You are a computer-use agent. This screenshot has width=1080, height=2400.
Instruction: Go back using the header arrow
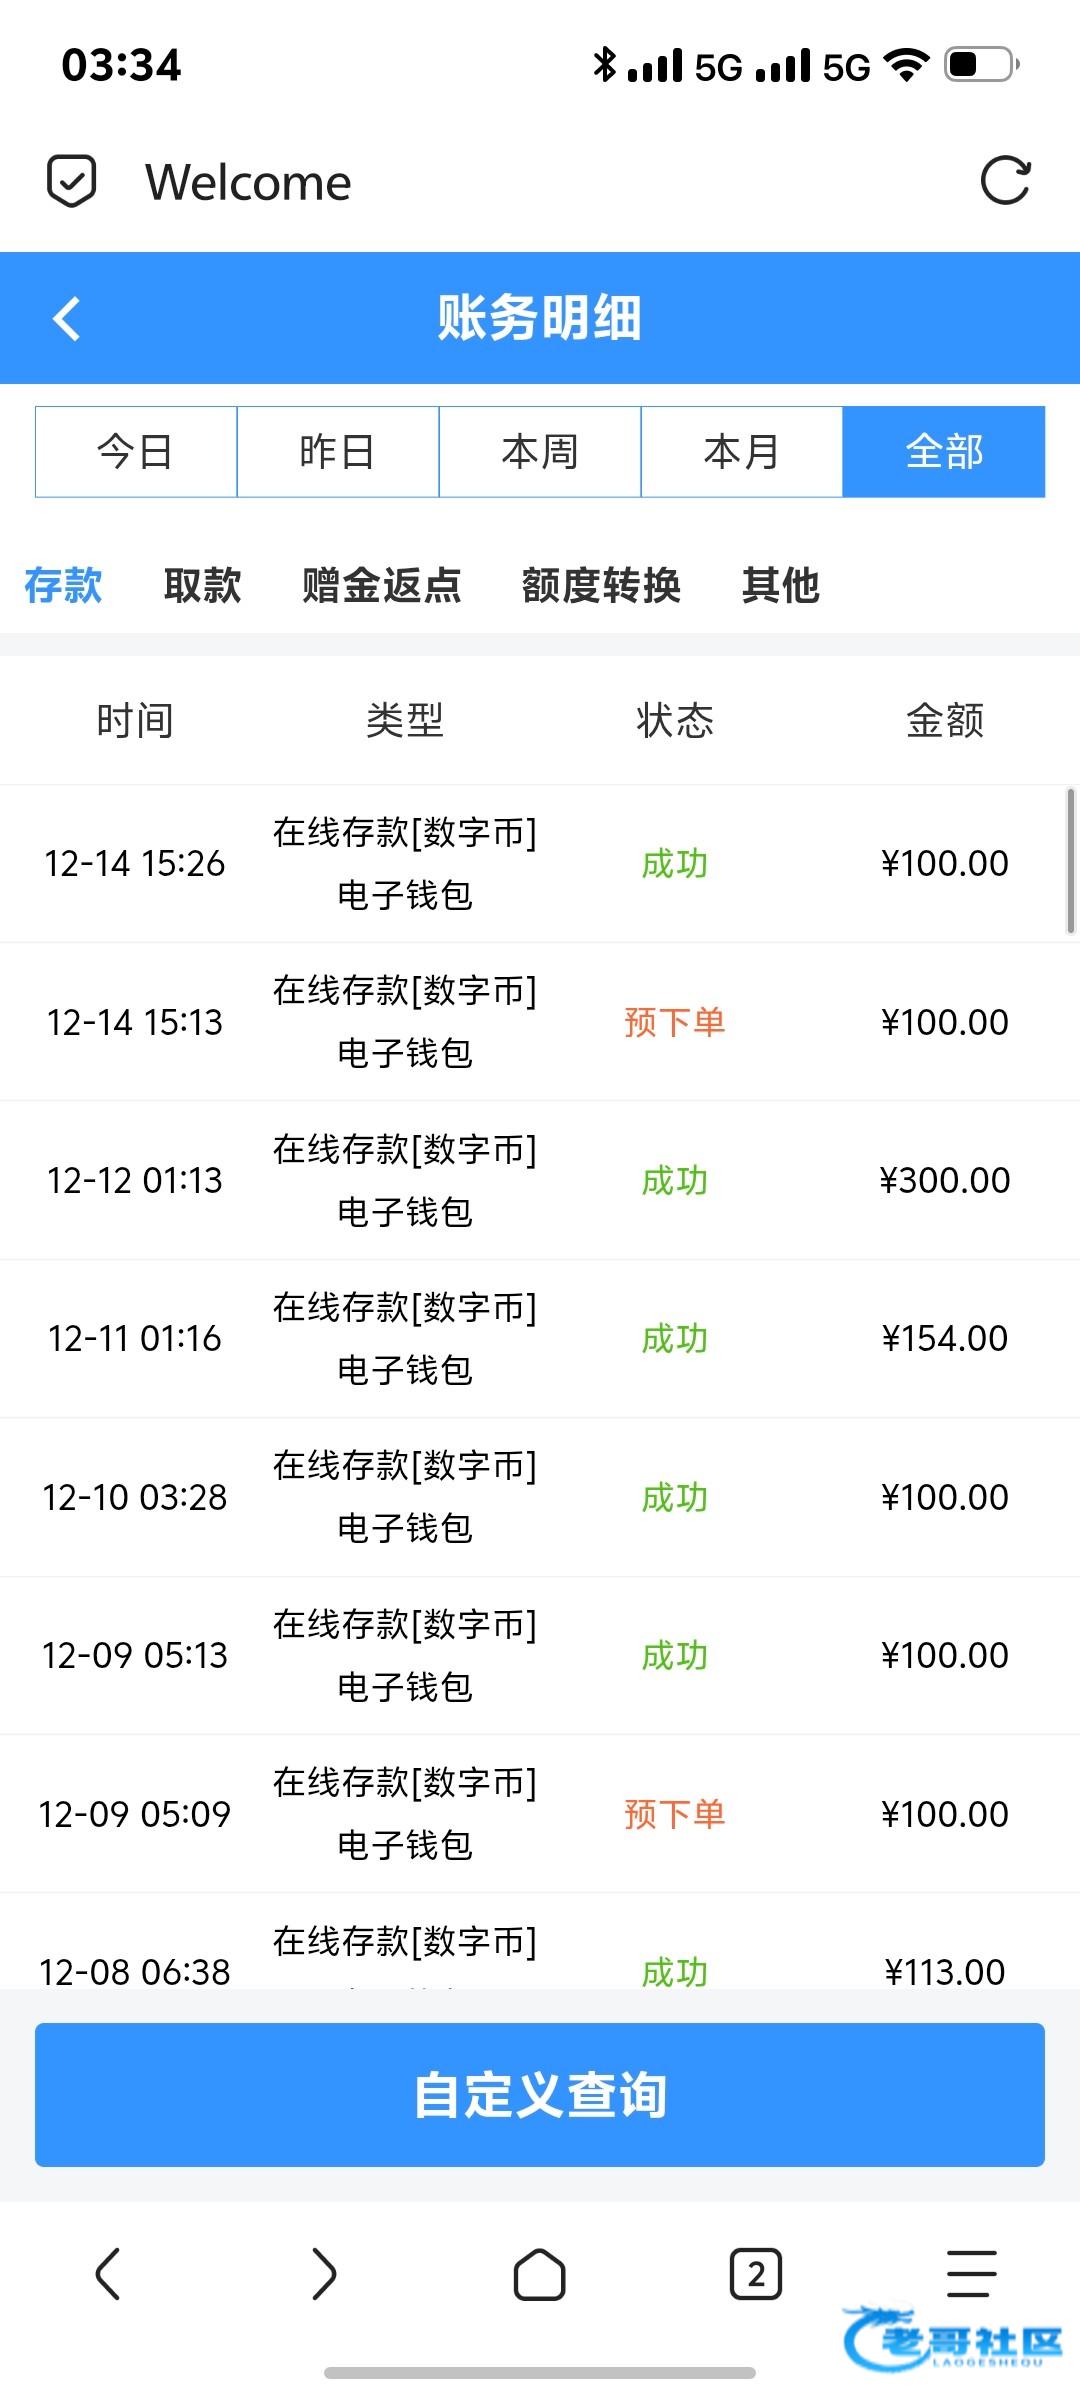[66, 319]
